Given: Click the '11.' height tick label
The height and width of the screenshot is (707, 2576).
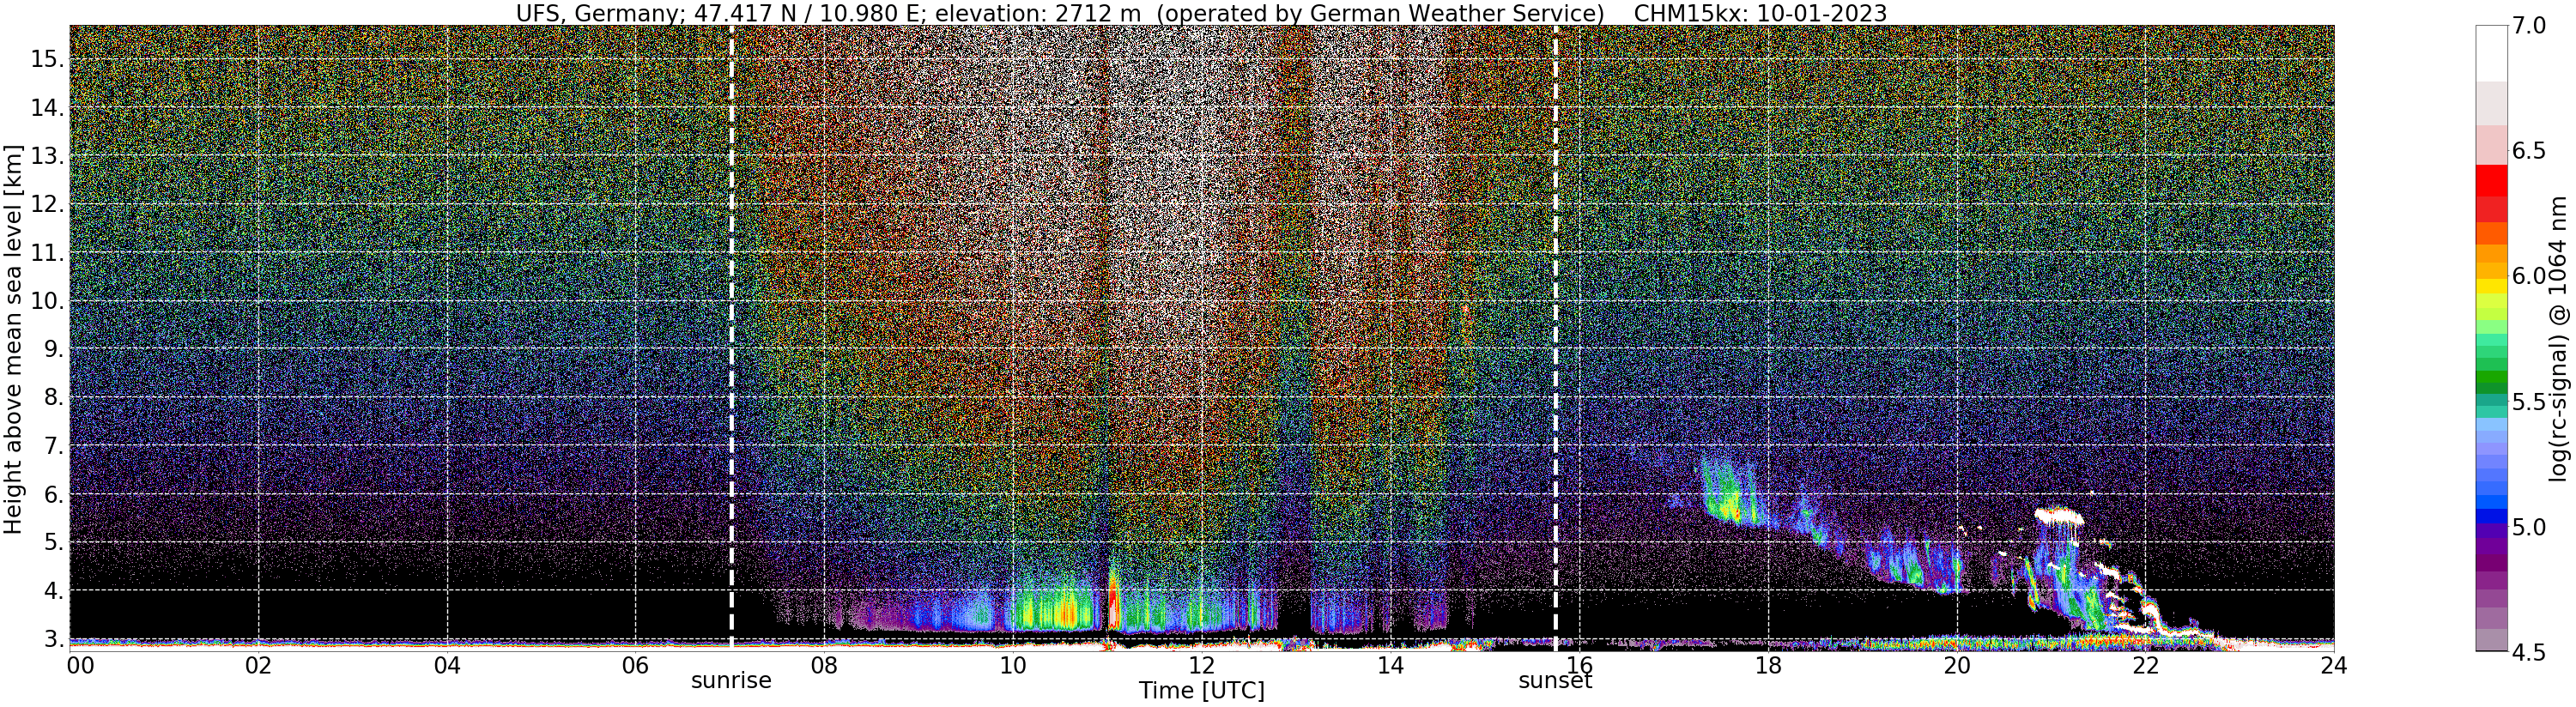Looking at the screenshot, I should (46, 253).
